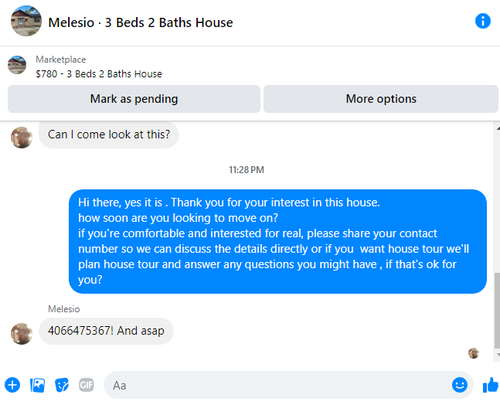Screen dimensions: 500x405
Task: Click the scrollbar up arrow
Action: click(x=498, y=128)
